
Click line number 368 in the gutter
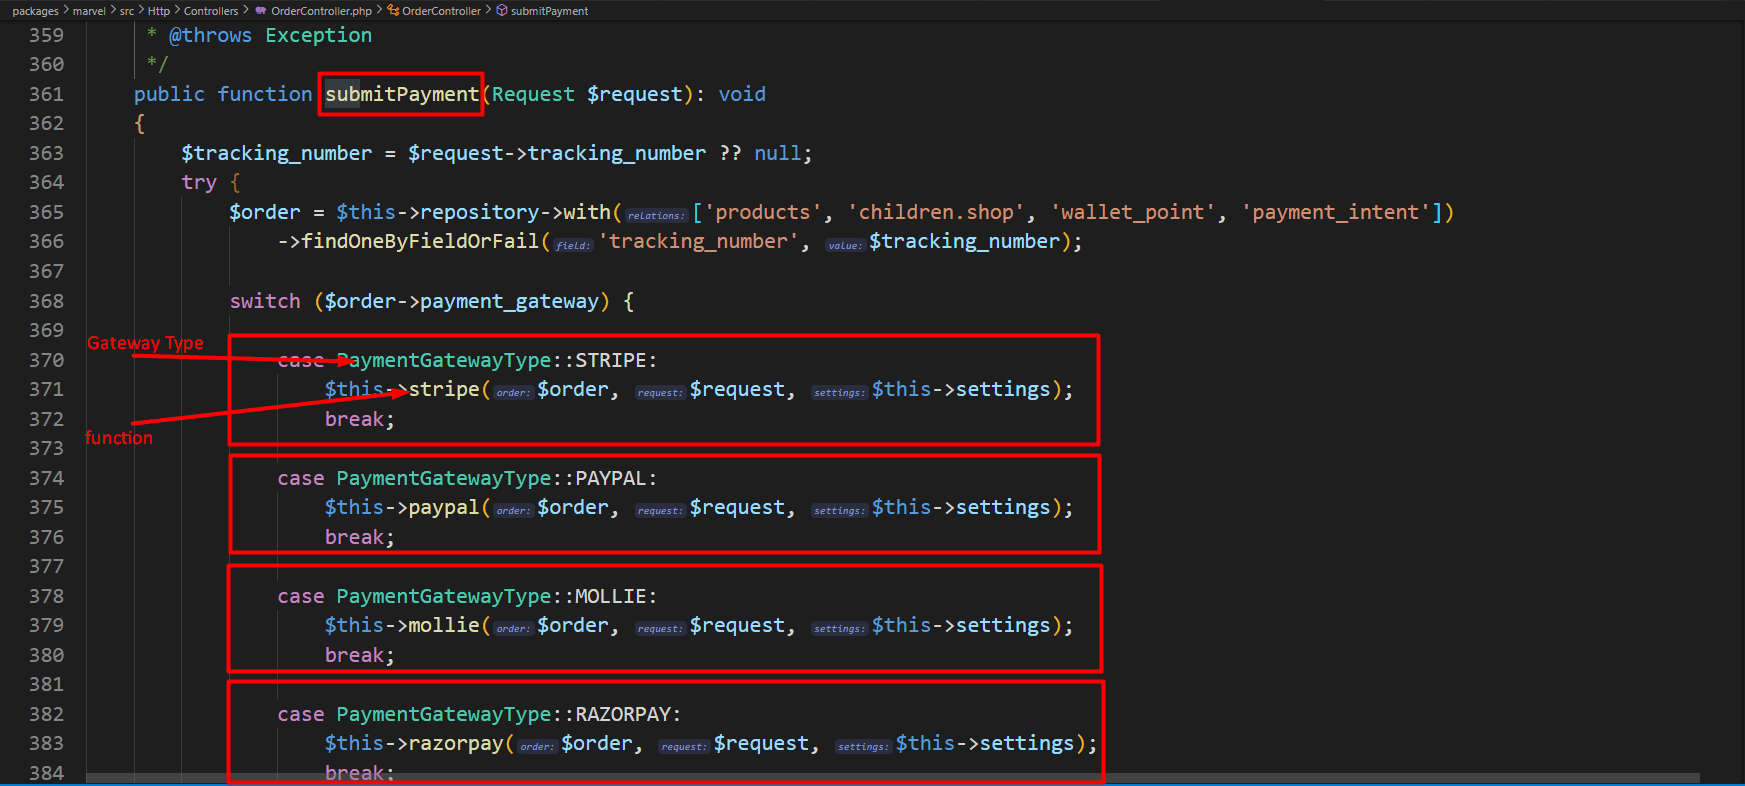(46, 301)
